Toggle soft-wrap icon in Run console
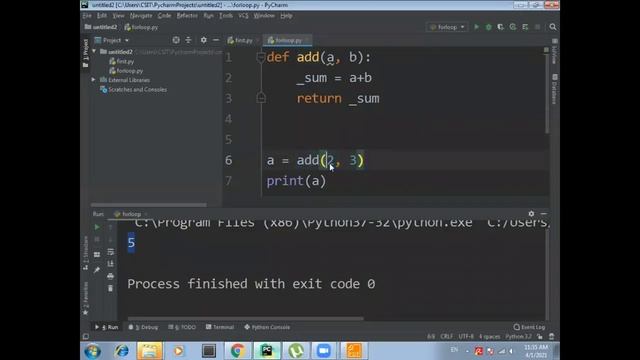Viewport: 640px width, 360px height. coord(111,252)
